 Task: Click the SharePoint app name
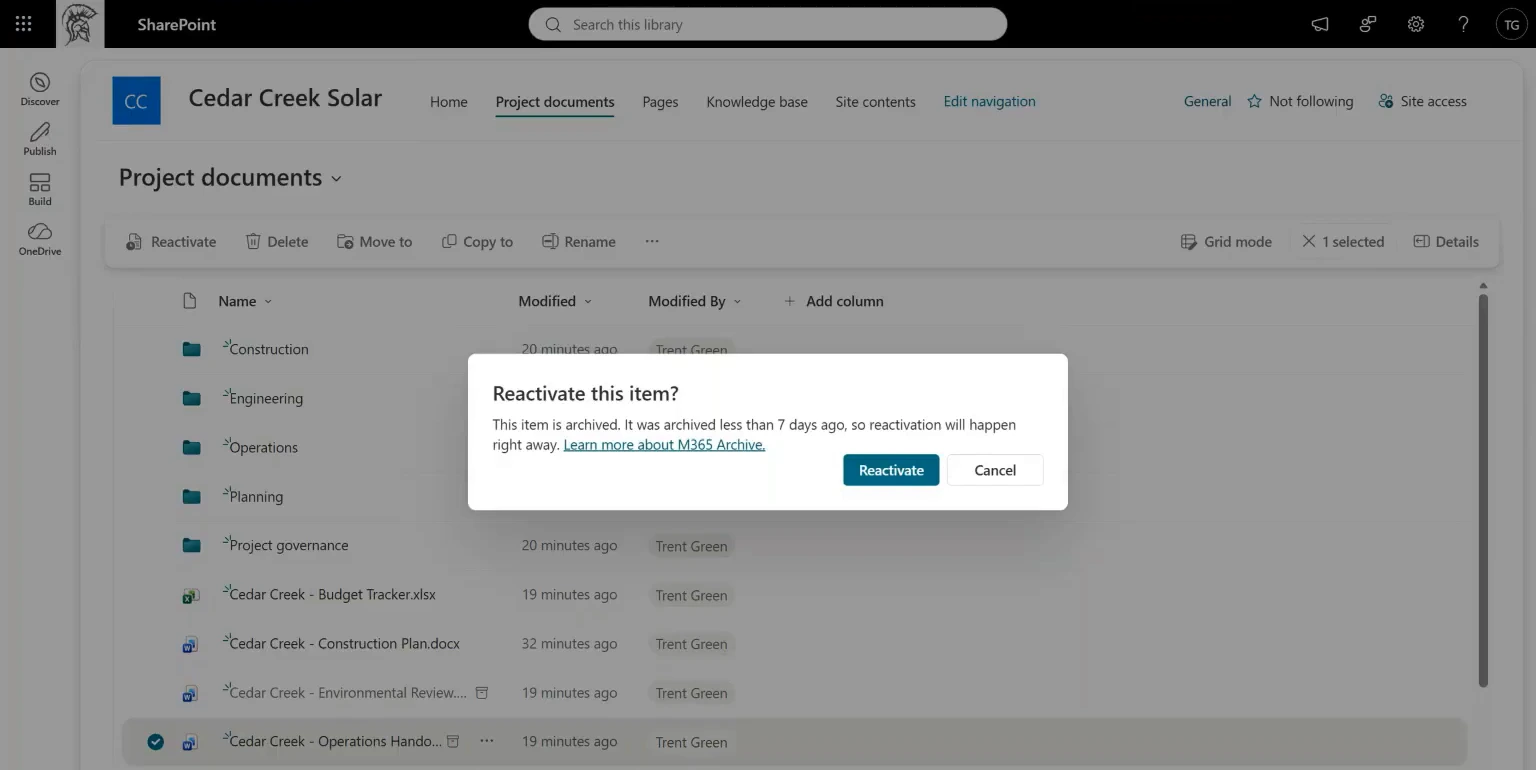click(177, 24)
